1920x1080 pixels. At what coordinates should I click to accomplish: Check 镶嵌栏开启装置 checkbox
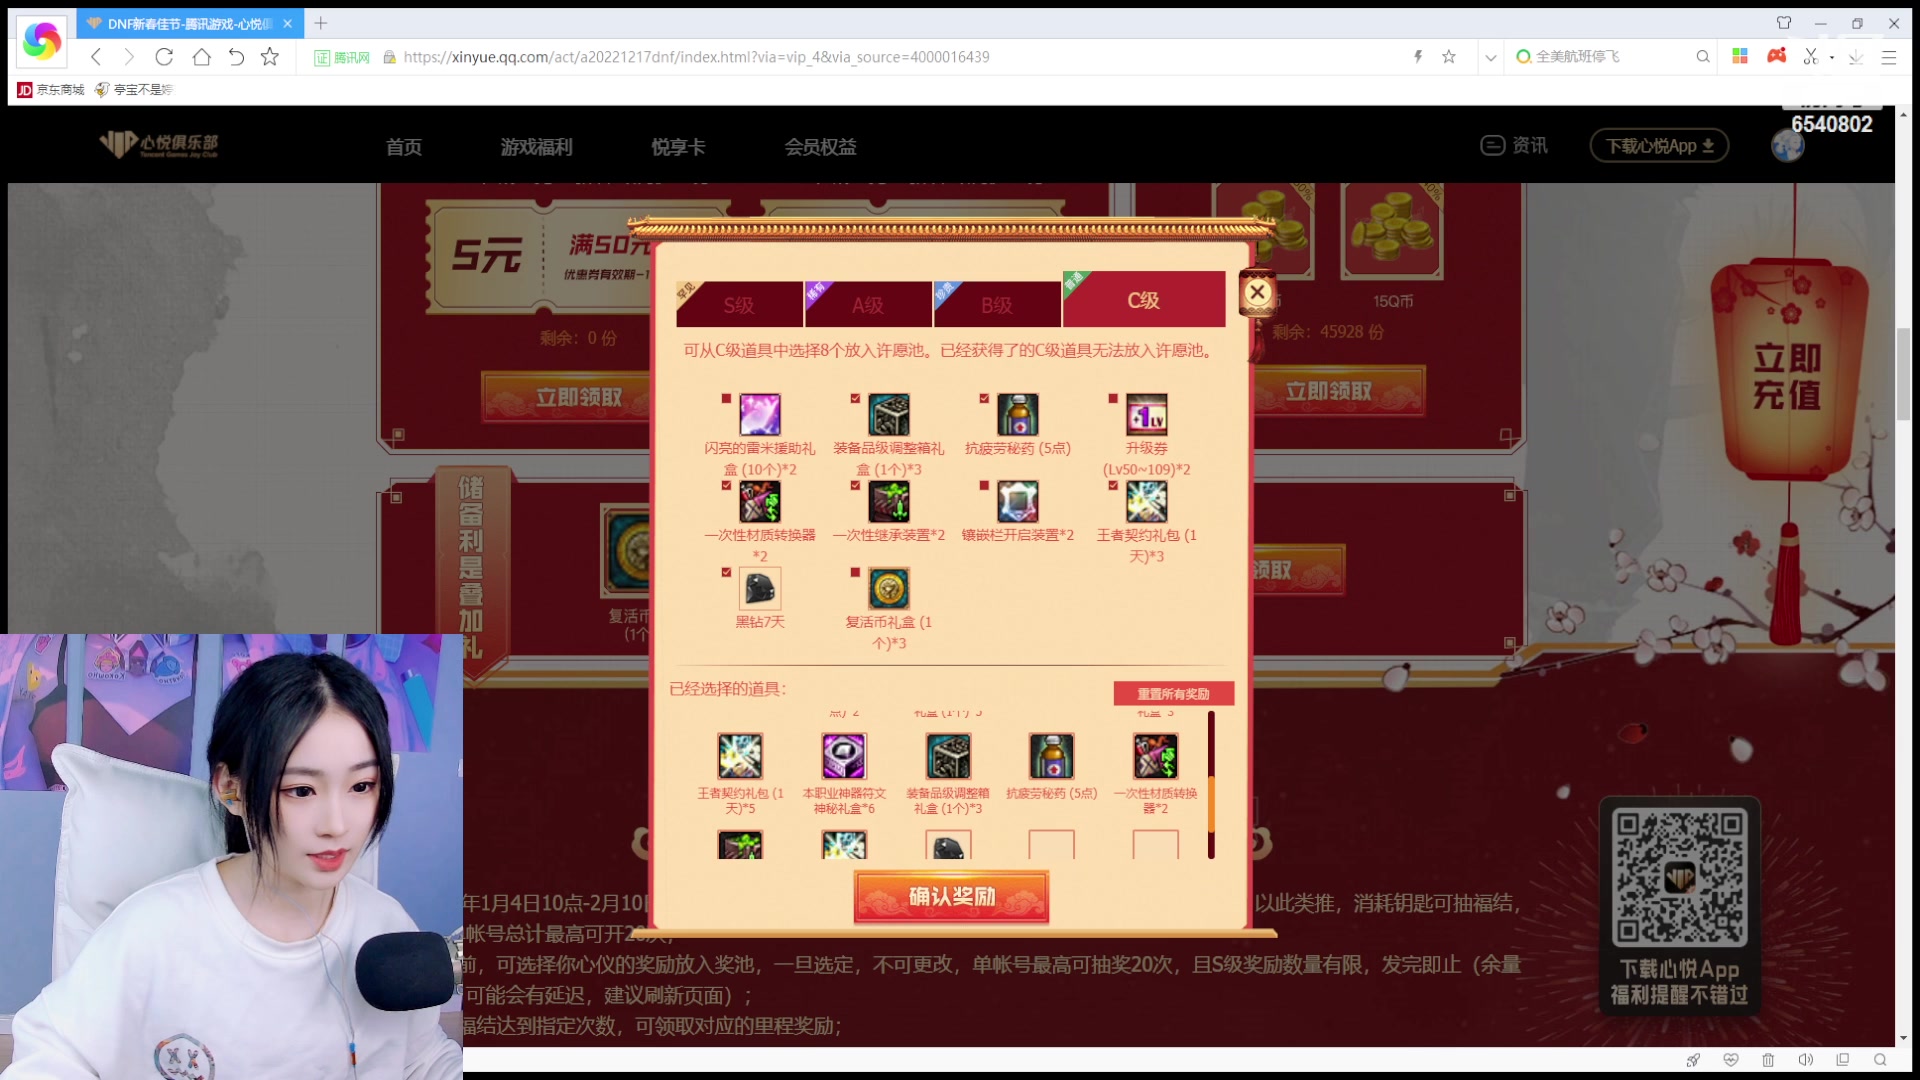point(984,485)
